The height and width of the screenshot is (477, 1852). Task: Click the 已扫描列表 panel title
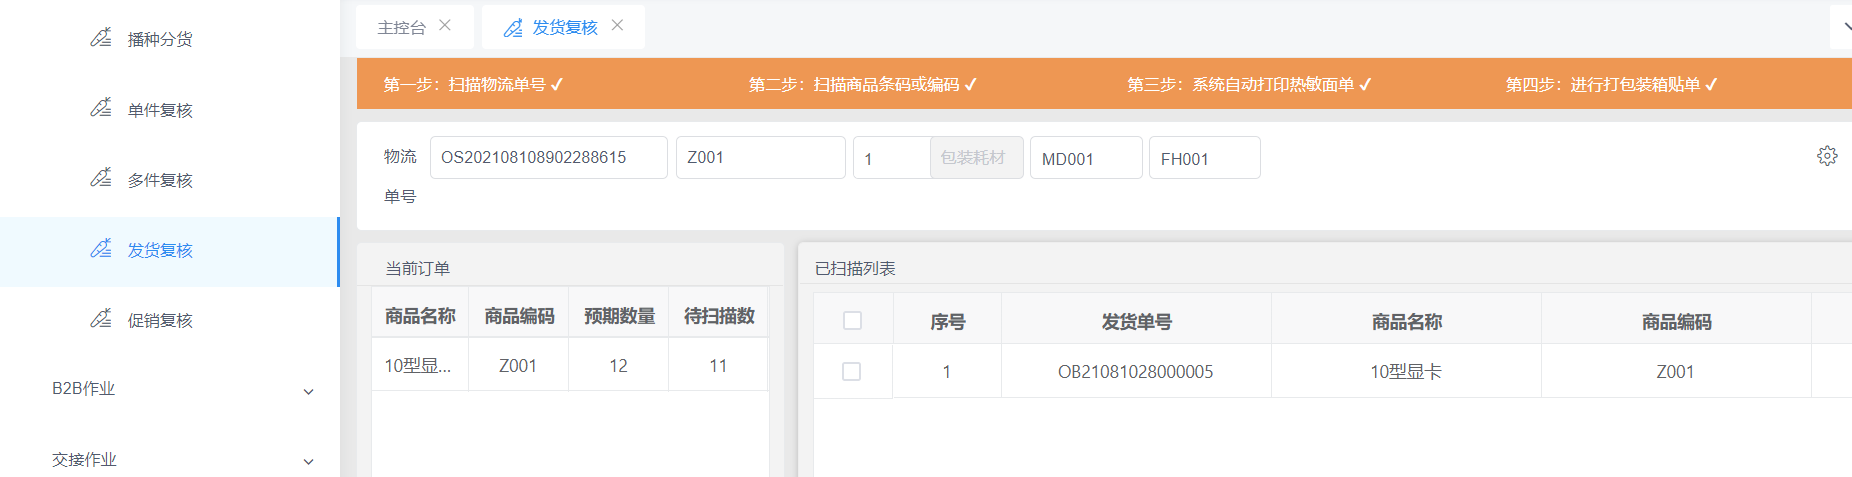(856, 268)
